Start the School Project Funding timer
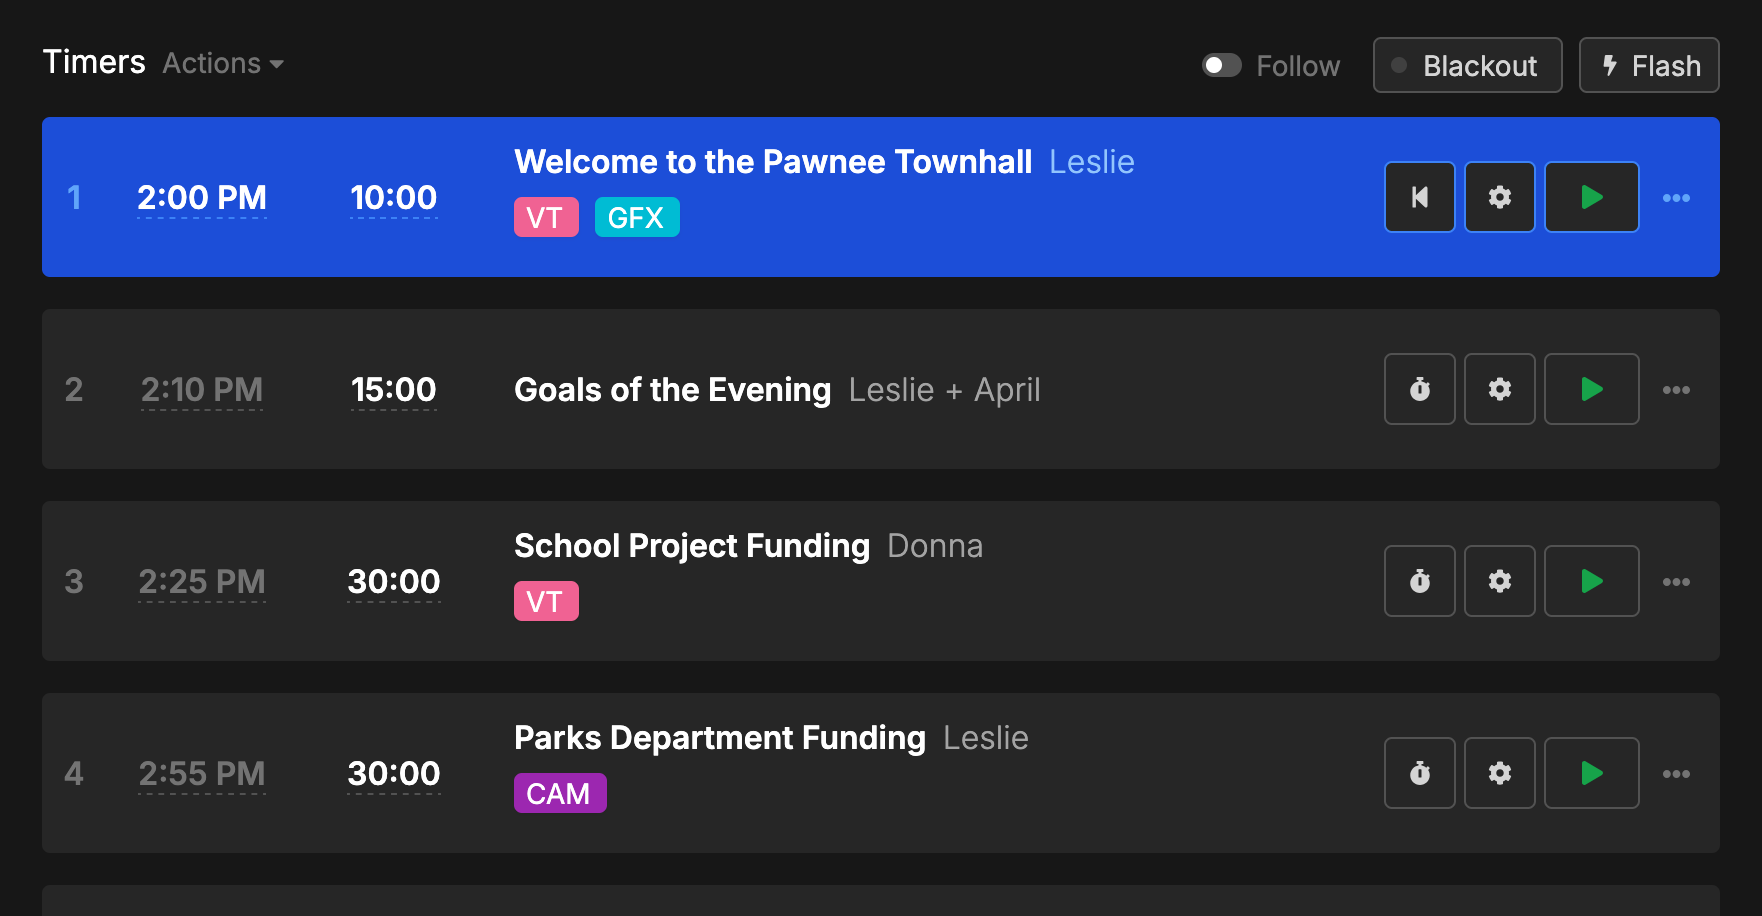 point(1591,581)
